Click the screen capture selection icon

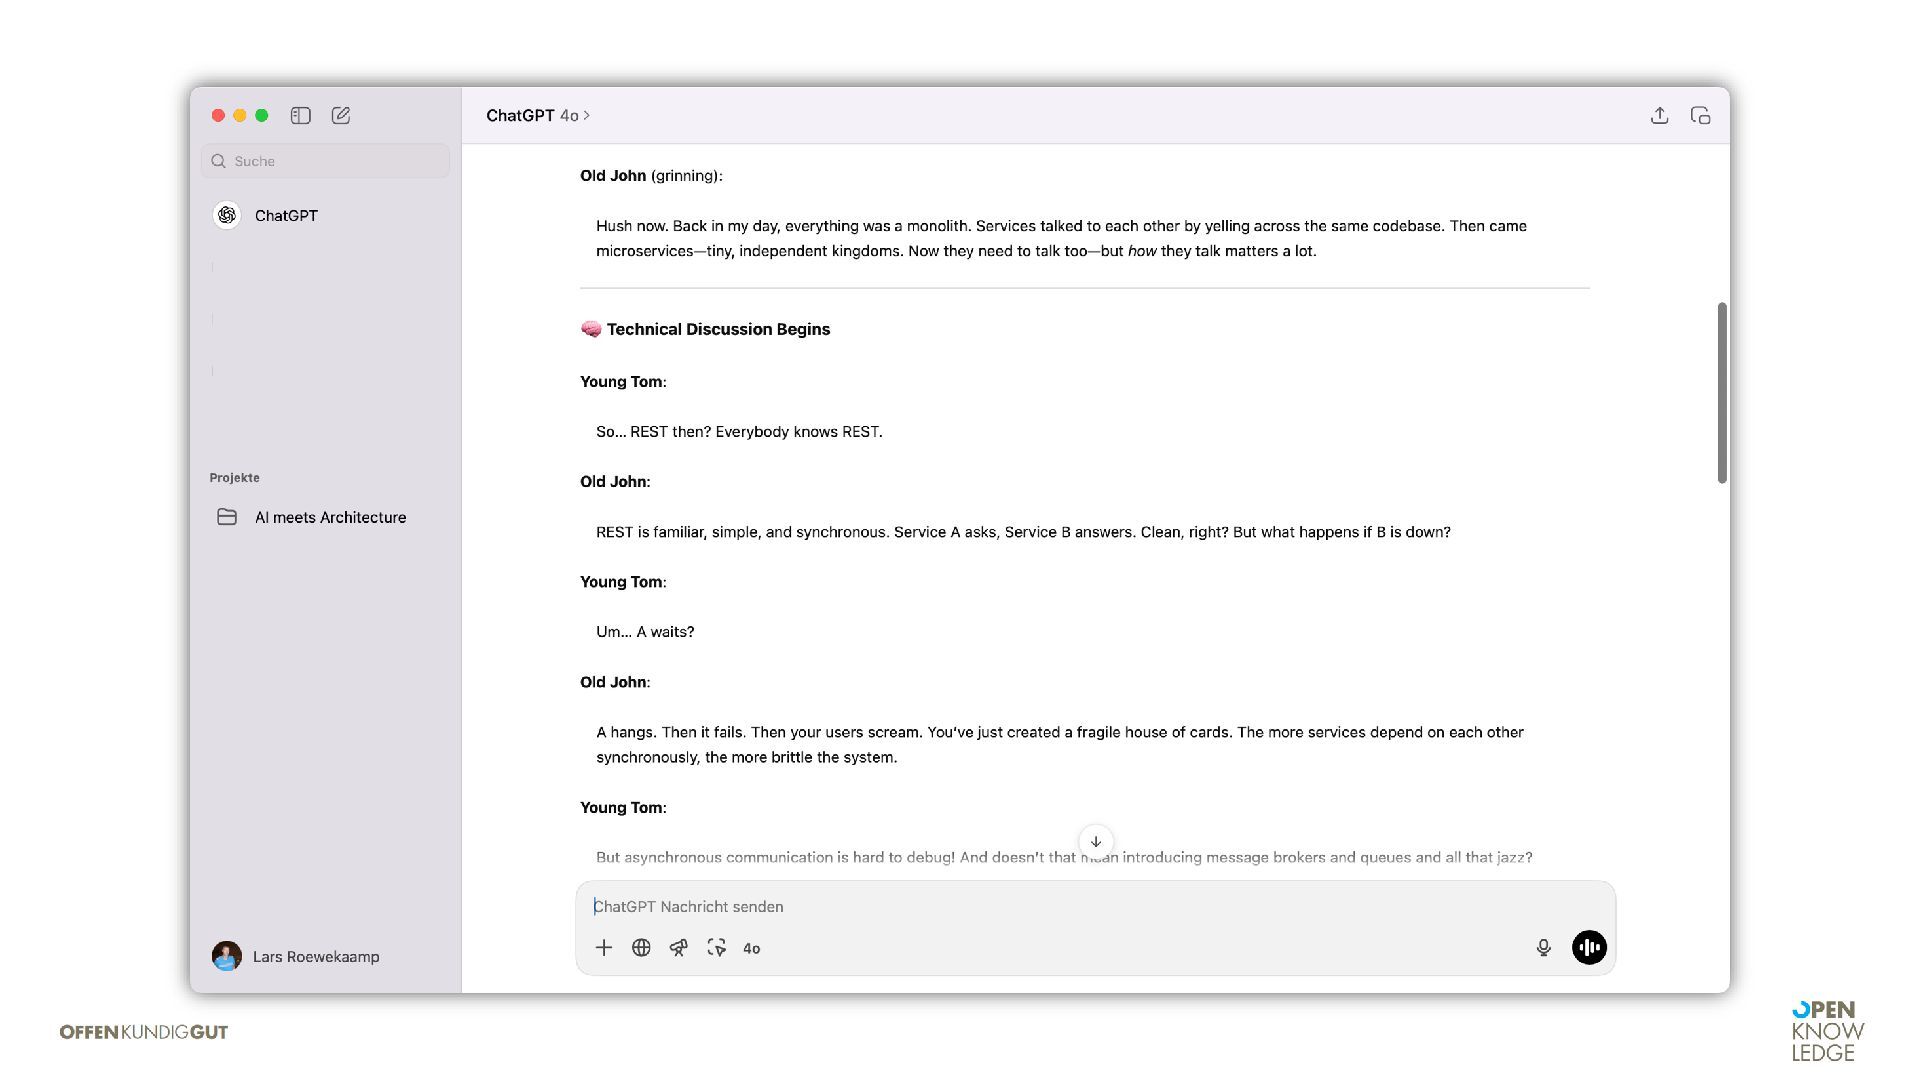pos(716,948)
